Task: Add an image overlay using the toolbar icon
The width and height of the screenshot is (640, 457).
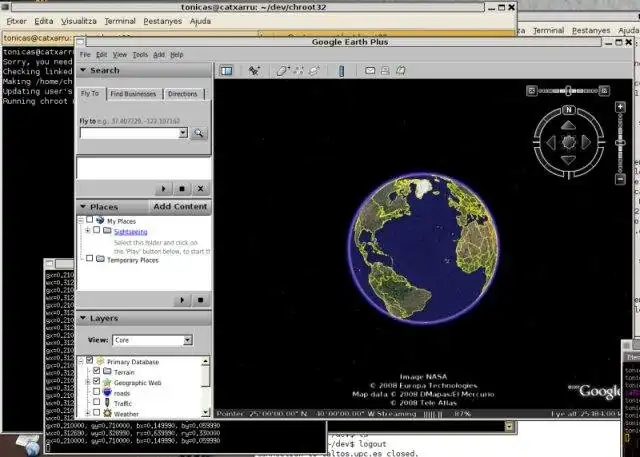Action: pyautogui.click(x=313, y=71)
